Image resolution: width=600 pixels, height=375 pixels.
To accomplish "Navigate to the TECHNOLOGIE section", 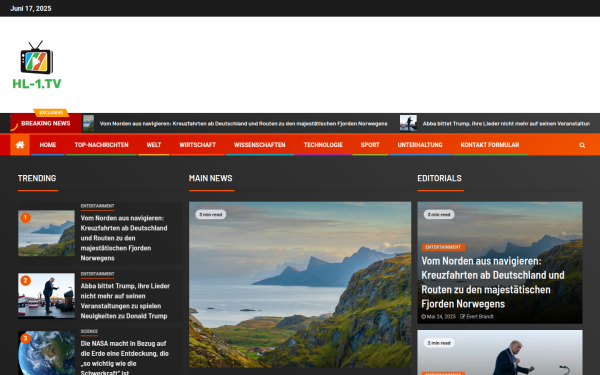I will (x=323, y=145).
